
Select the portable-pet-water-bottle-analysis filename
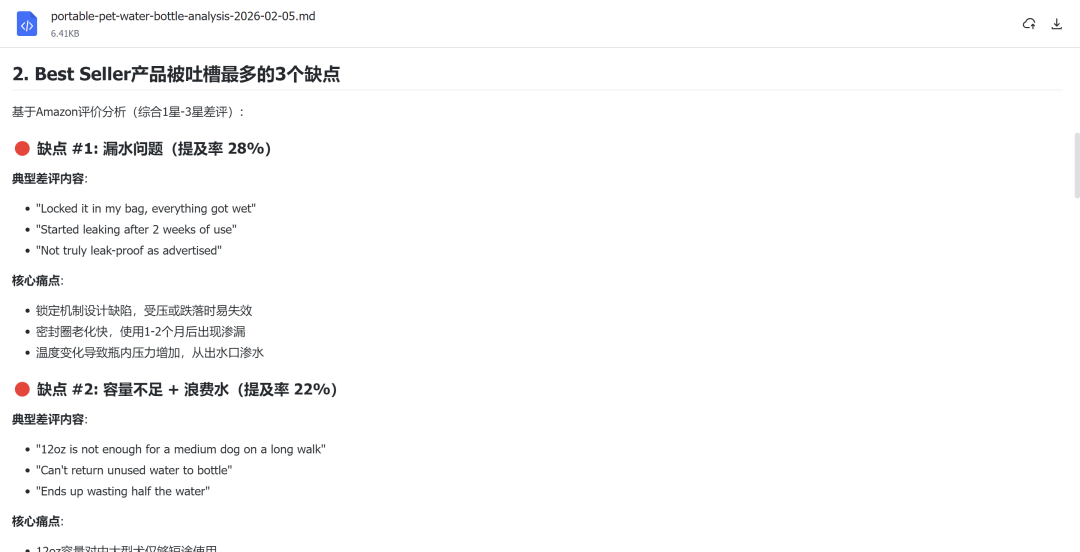183,16
